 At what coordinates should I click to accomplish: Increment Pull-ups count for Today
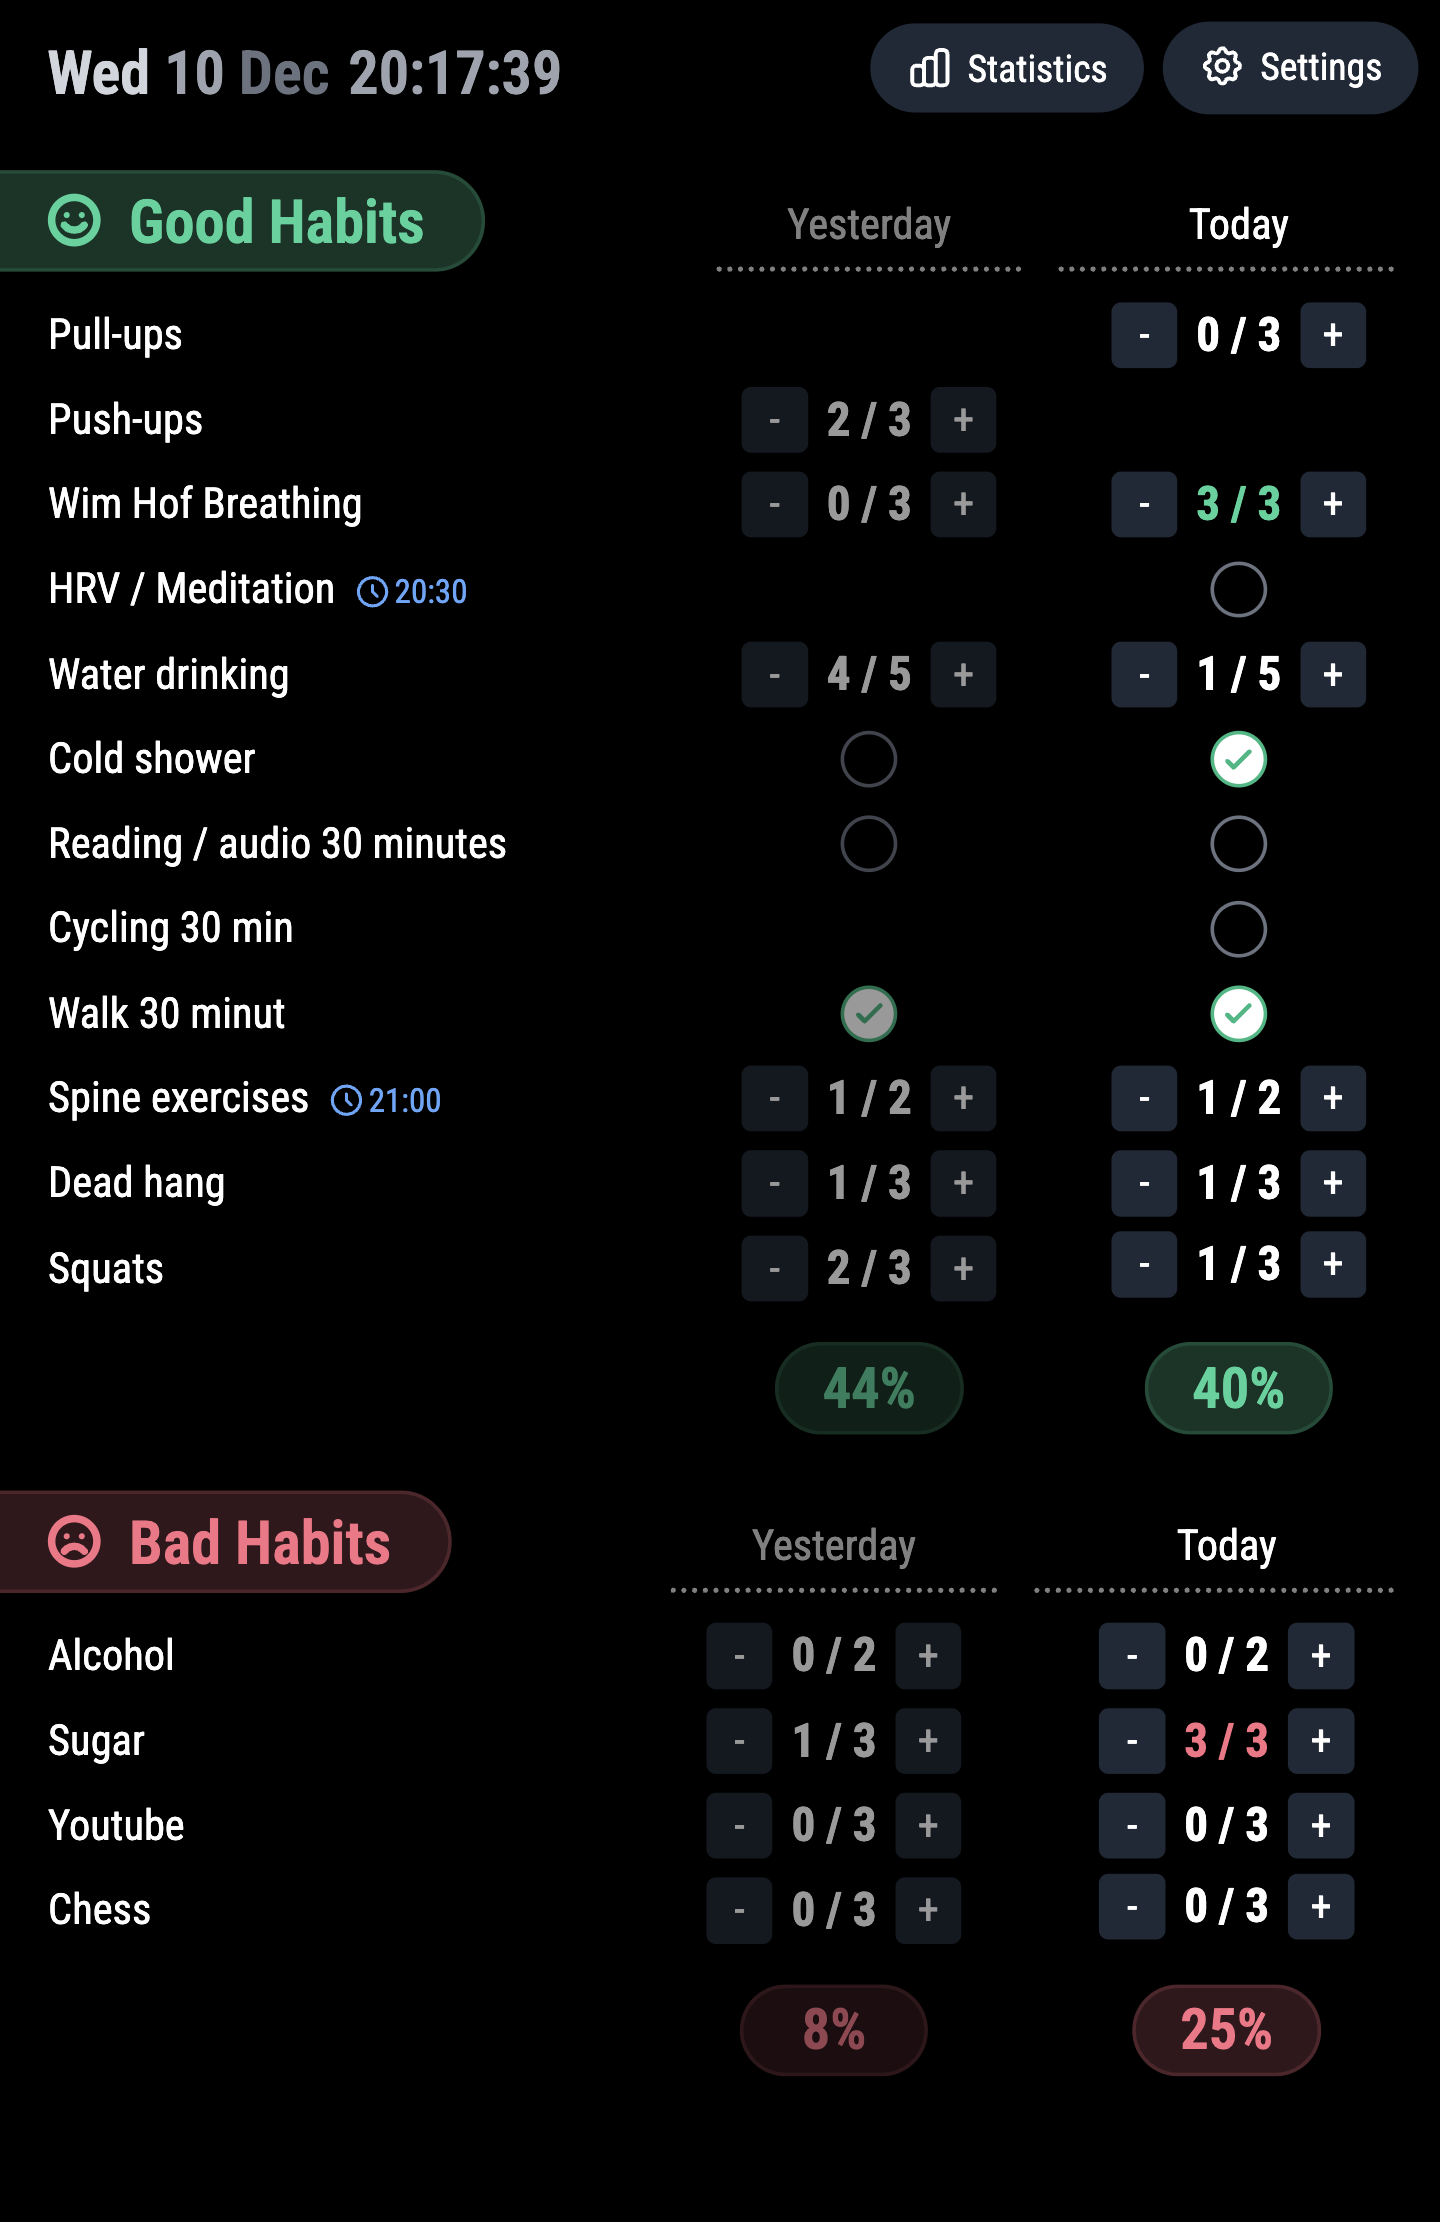point(1332,334)
